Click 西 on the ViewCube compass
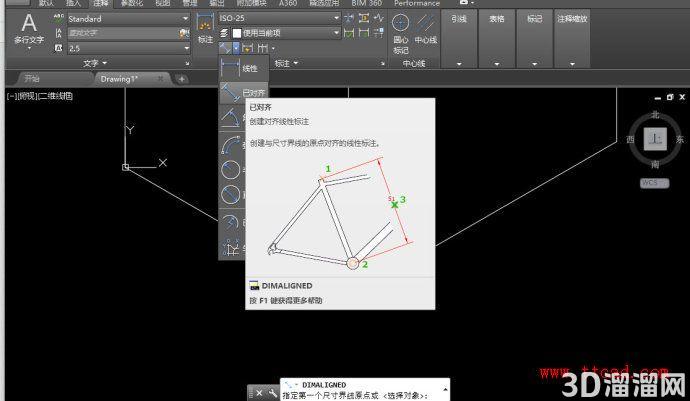 pyautogui.click(x=630, y=140)
